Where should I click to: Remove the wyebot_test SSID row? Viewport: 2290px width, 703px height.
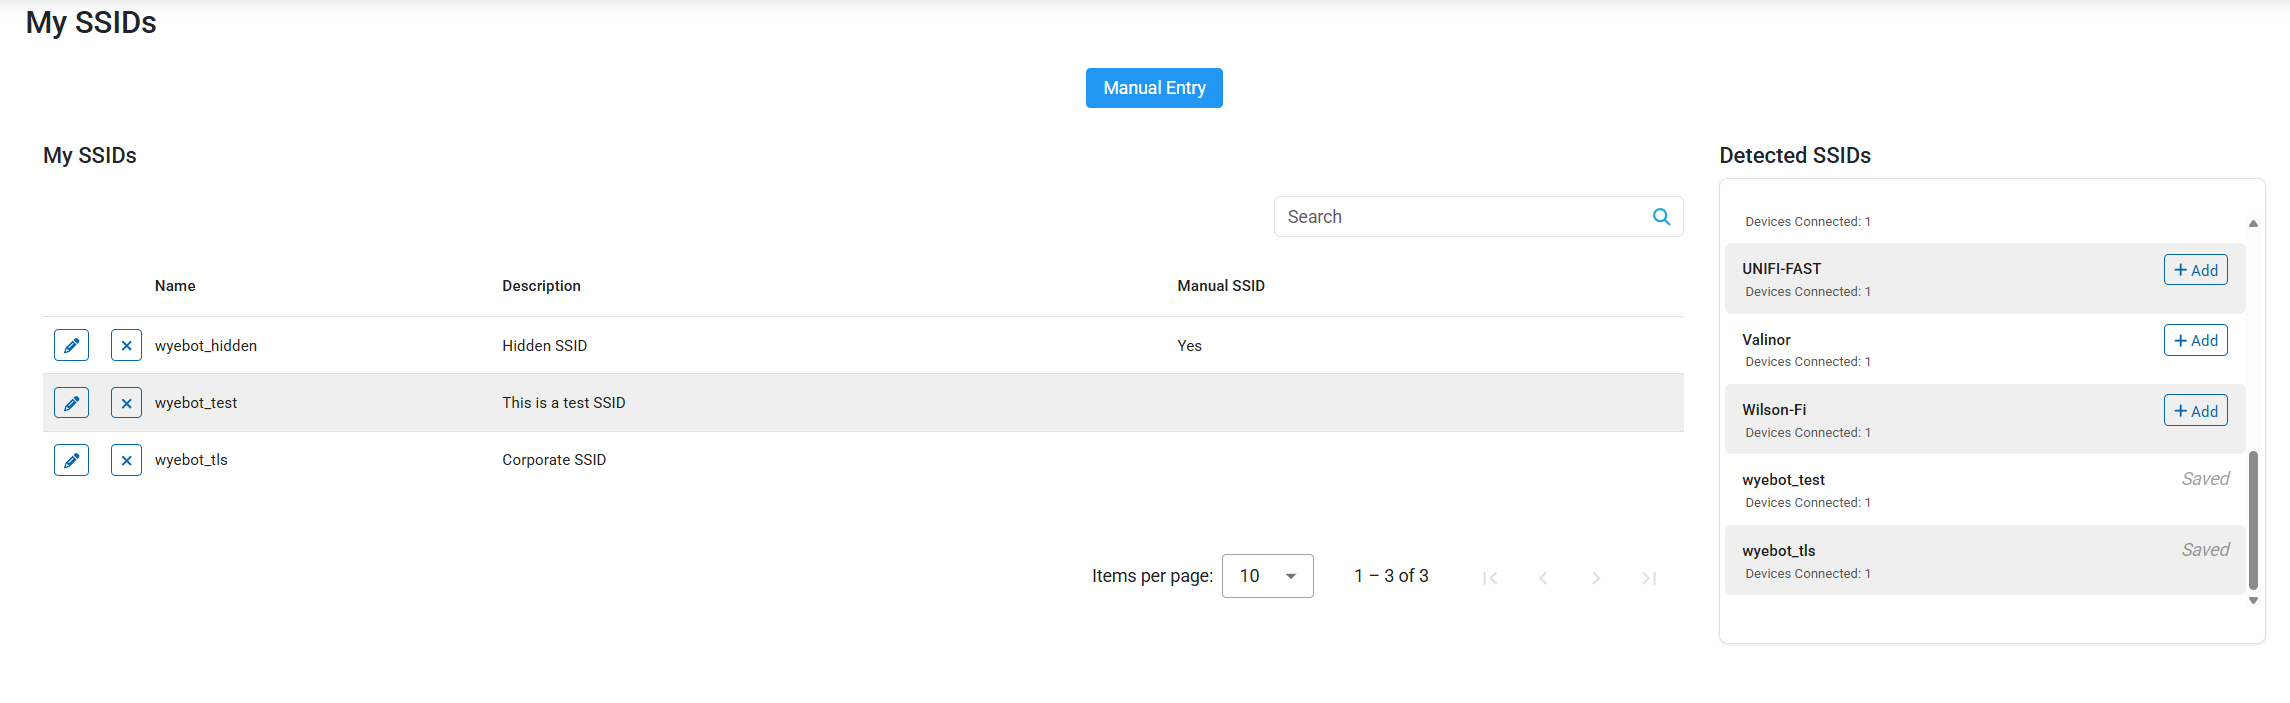click(x=126, y=403)
